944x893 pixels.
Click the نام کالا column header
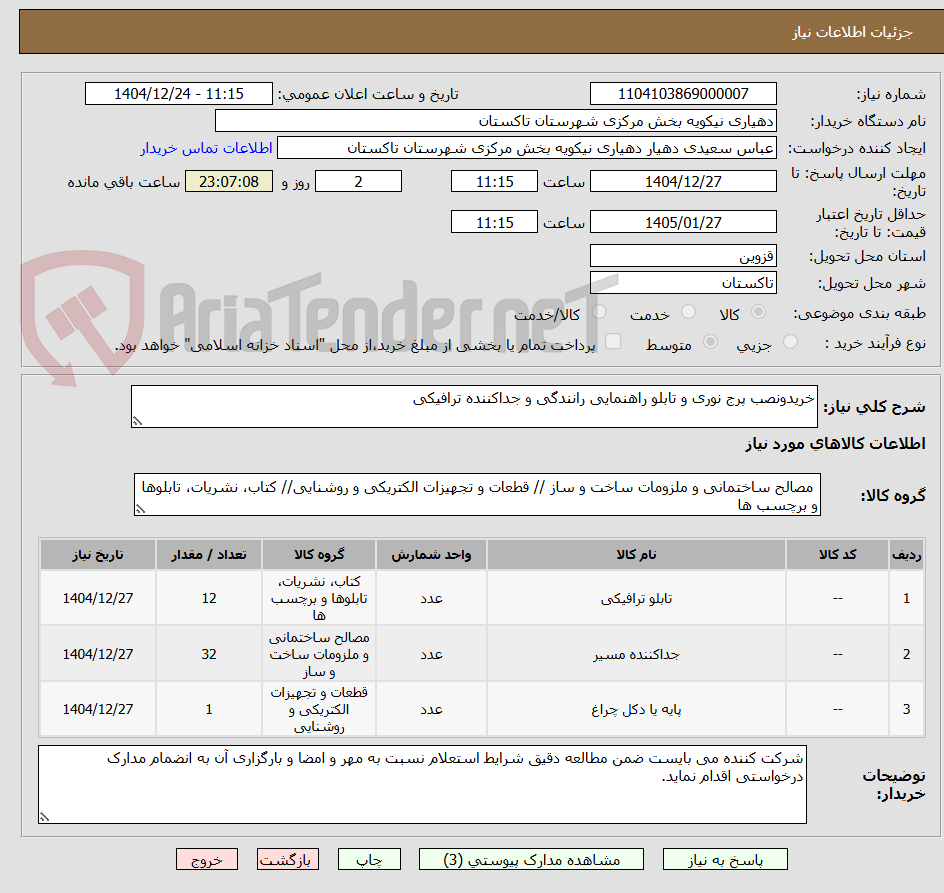click(x=636, y=555)
